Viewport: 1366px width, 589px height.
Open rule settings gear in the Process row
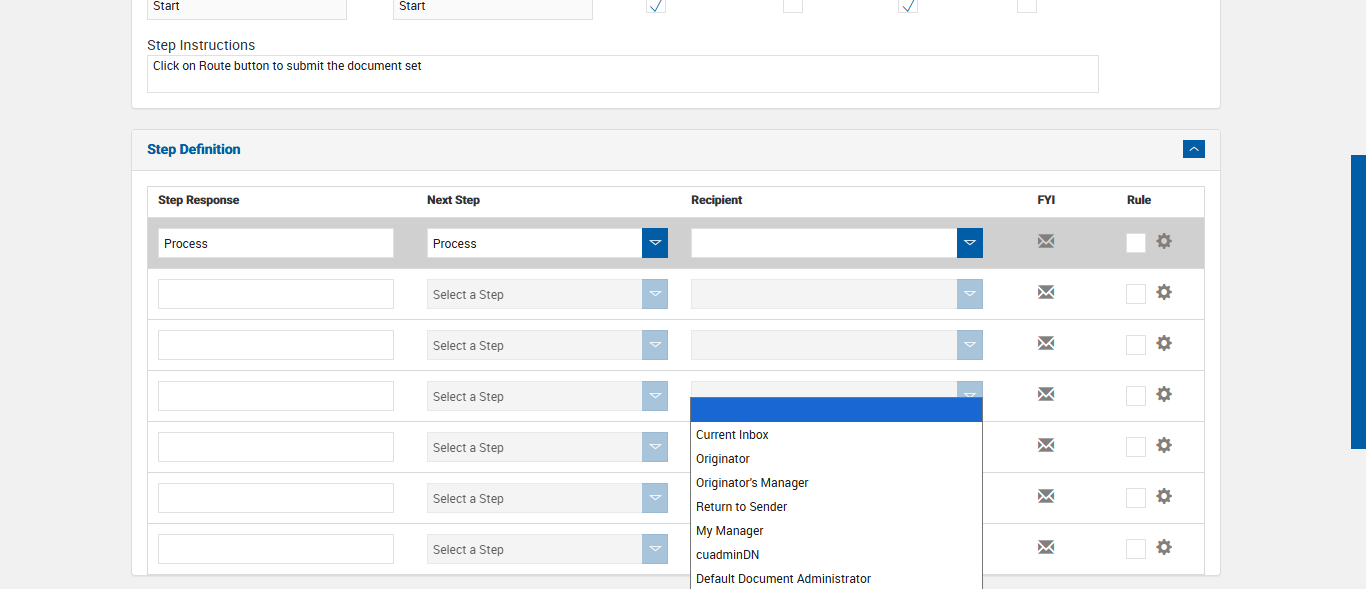point(1164,241)
